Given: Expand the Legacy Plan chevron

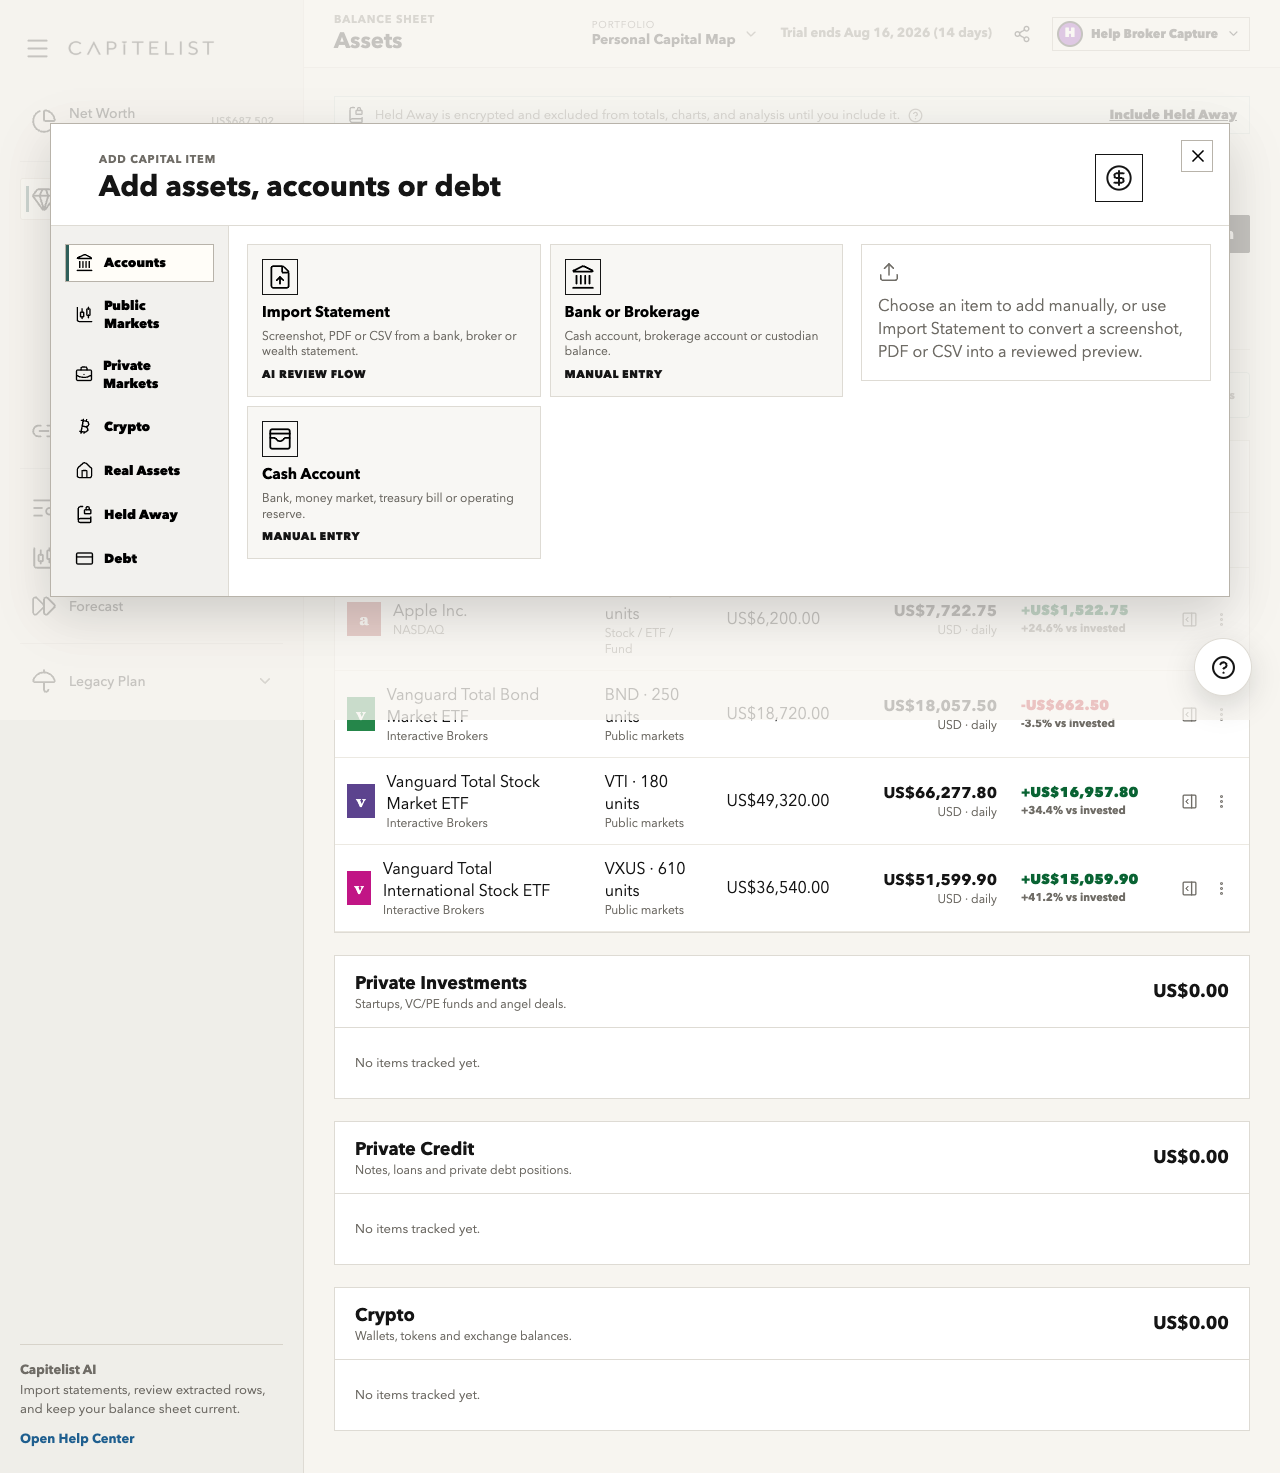Looking at the screenshot, I should pyautogui.click(x=265, y=682).
